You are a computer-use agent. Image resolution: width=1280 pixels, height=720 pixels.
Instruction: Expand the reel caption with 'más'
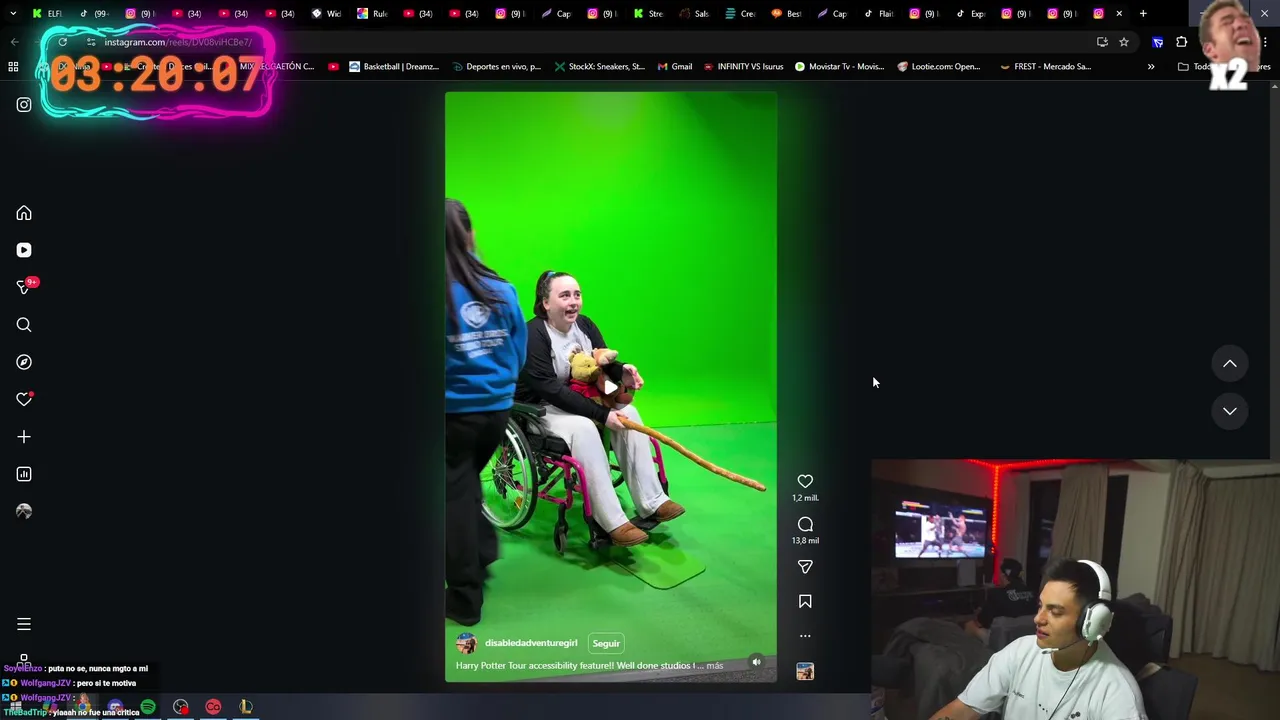click(x=714, y=665)
